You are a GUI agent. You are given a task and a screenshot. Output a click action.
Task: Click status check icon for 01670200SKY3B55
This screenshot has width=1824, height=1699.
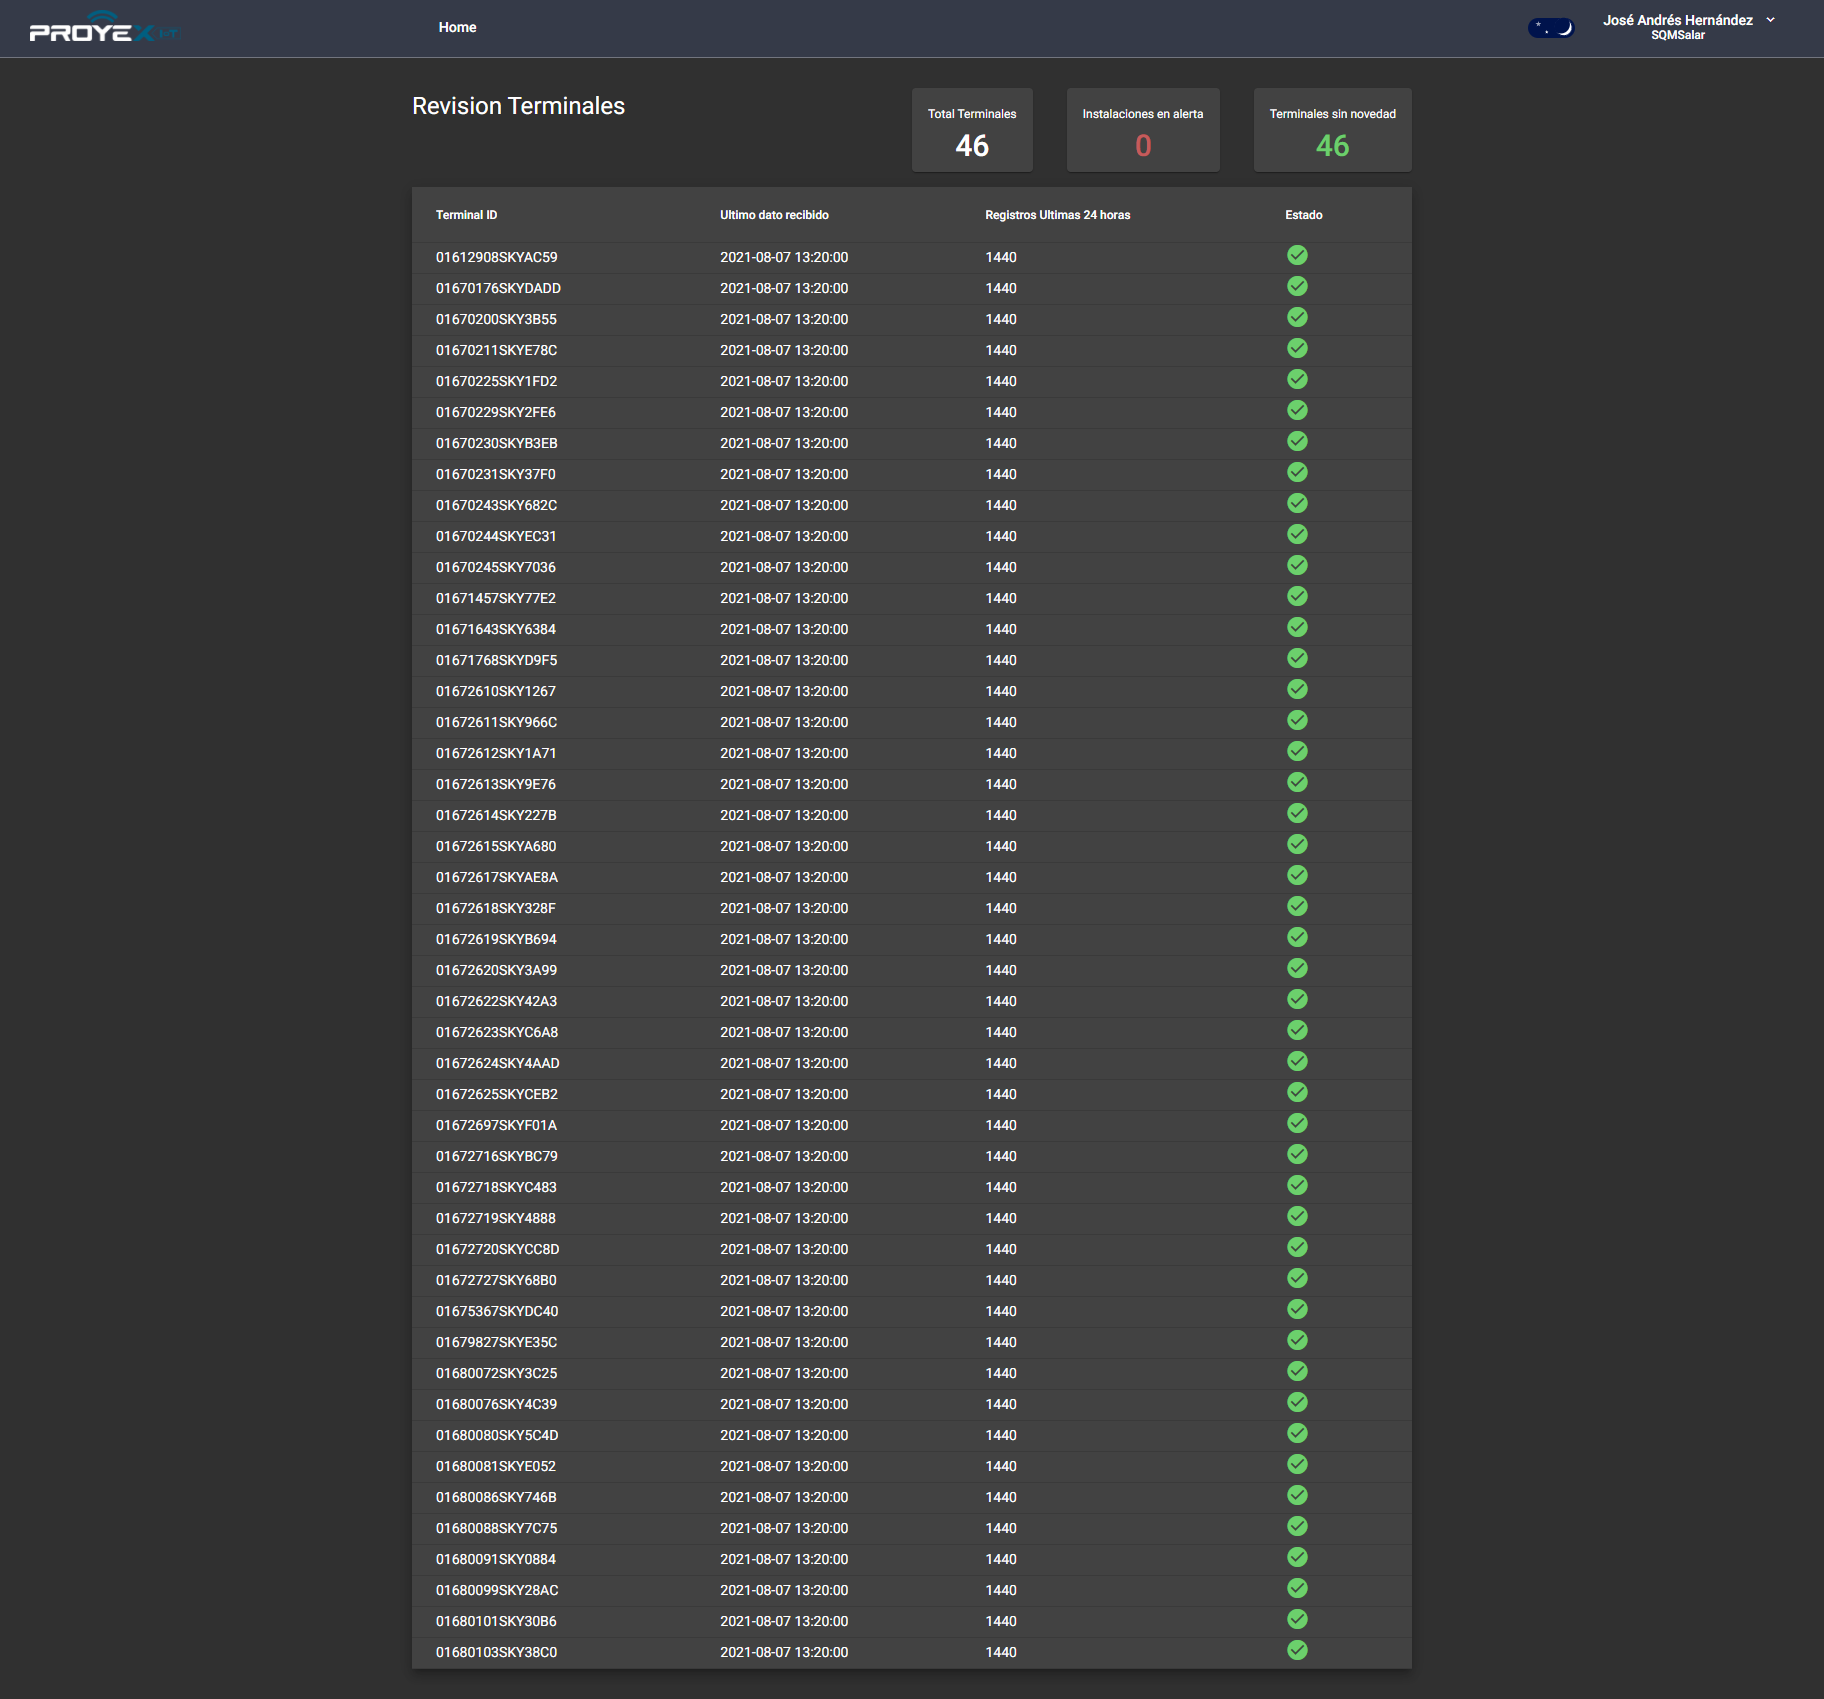point(1297,317)
